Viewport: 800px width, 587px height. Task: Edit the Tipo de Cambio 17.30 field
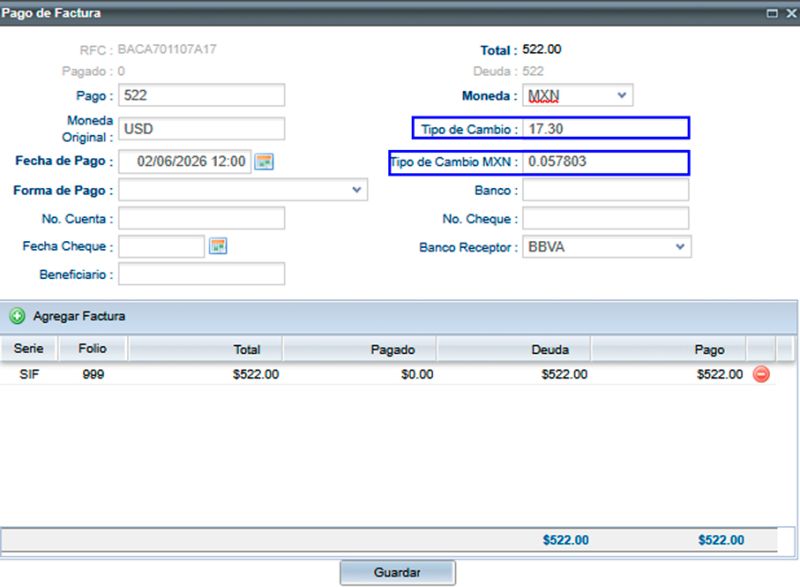pyautogui.click(x=605, y=129)
